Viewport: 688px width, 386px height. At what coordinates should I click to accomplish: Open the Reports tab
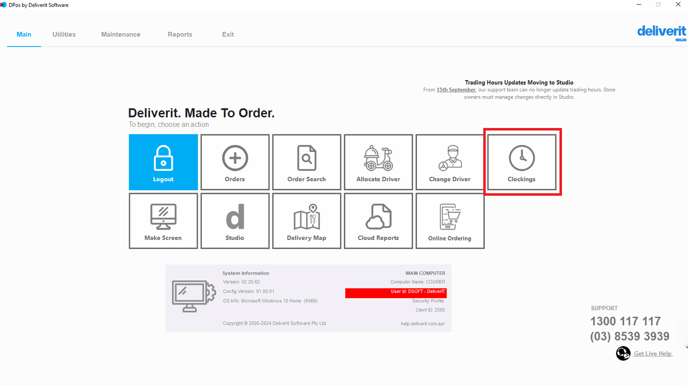pyautogui.click(x=180, y=34)
